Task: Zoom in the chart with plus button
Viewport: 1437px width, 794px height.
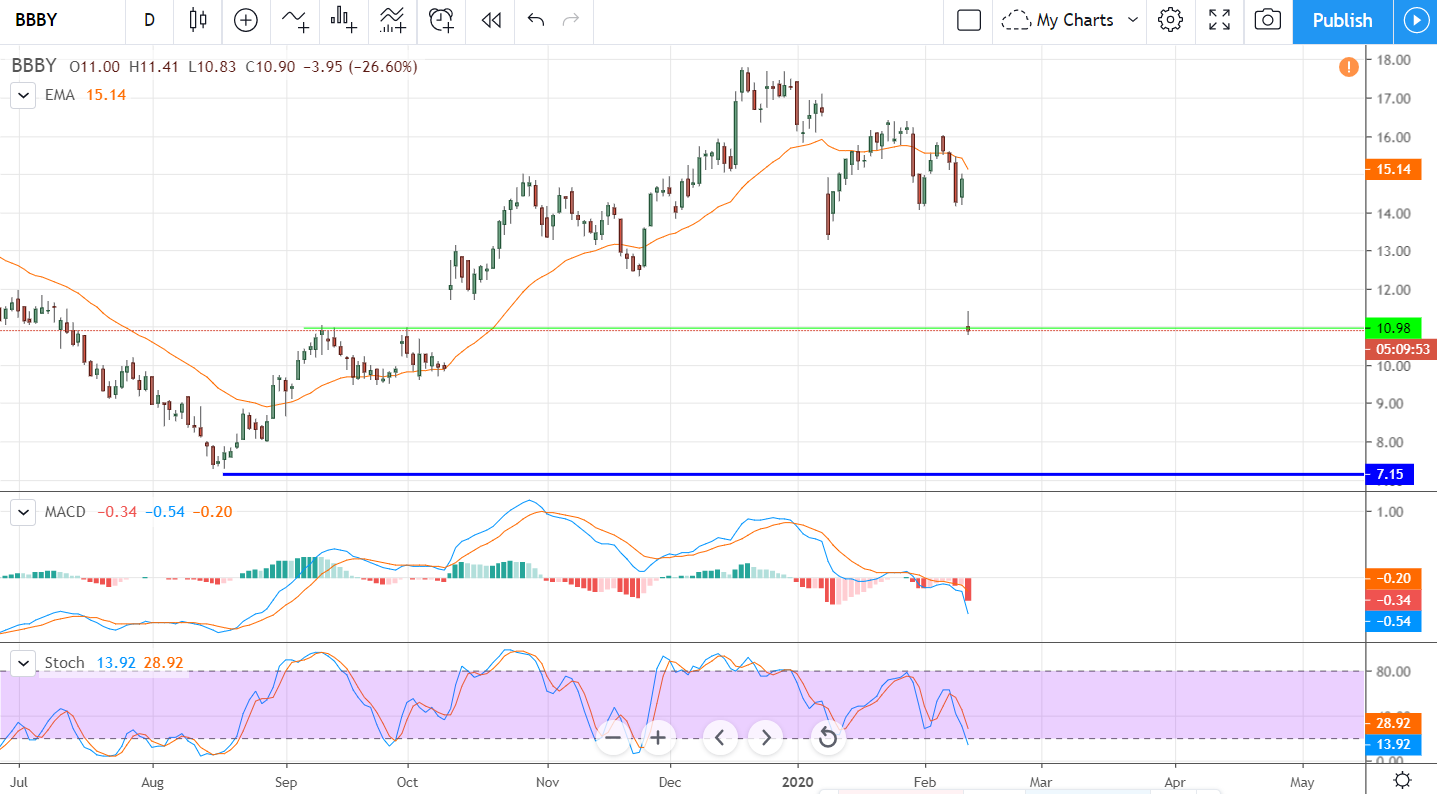Action: pyautogui.click(x=658, y=738)
